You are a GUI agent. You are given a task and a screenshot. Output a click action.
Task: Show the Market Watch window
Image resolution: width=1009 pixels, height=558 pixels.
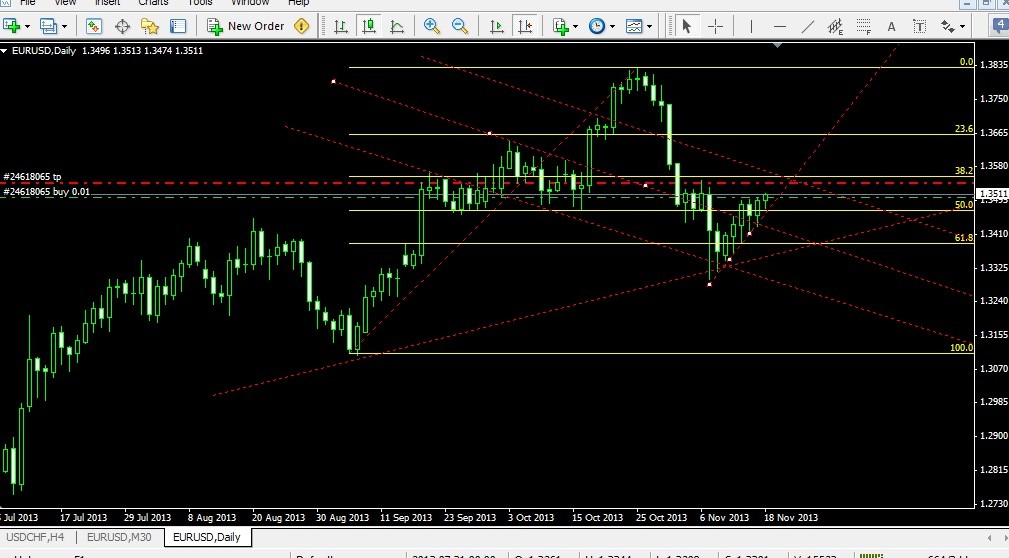94,26
